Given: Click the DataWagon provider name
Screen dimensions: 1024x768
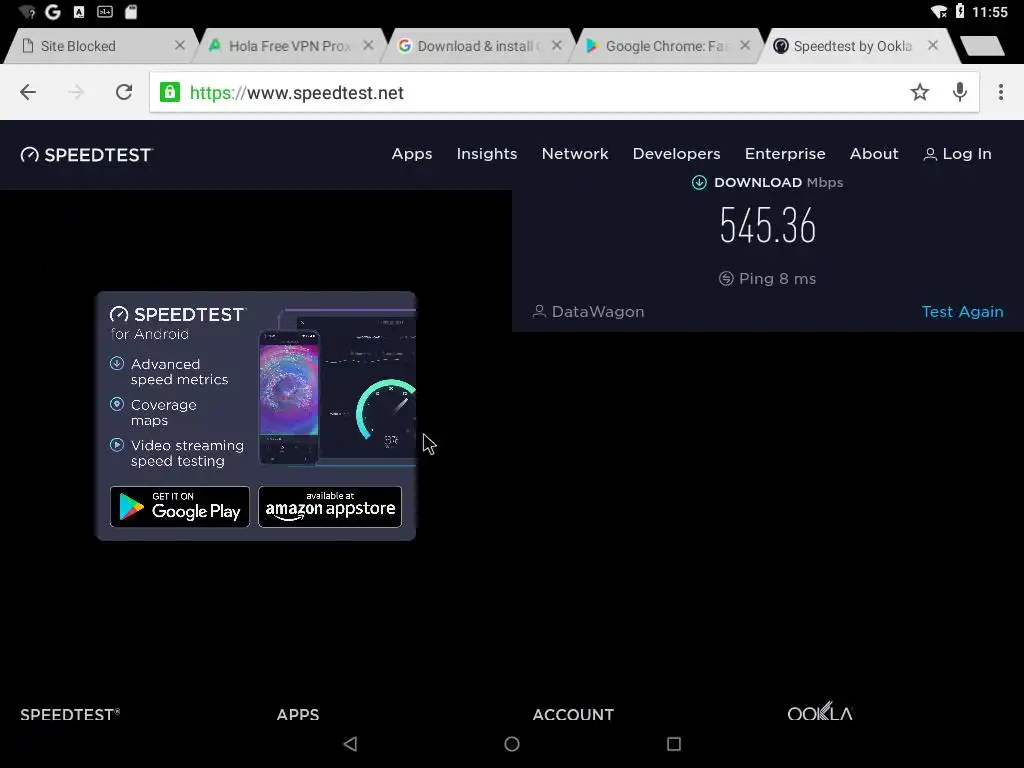Looking at the screenshot, I should (598, 312).
